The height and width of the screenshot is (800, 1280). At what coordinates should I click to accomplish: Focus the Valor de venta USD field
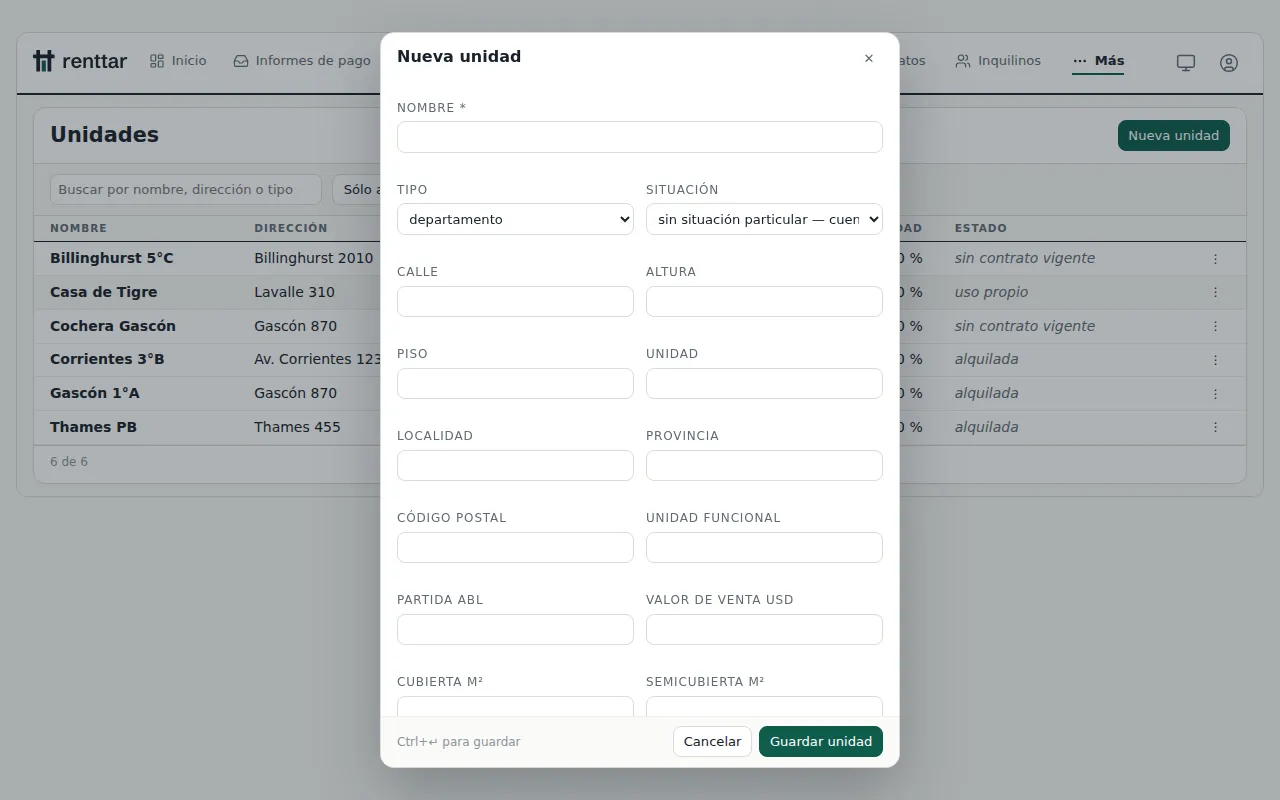(x=764, y=629)
